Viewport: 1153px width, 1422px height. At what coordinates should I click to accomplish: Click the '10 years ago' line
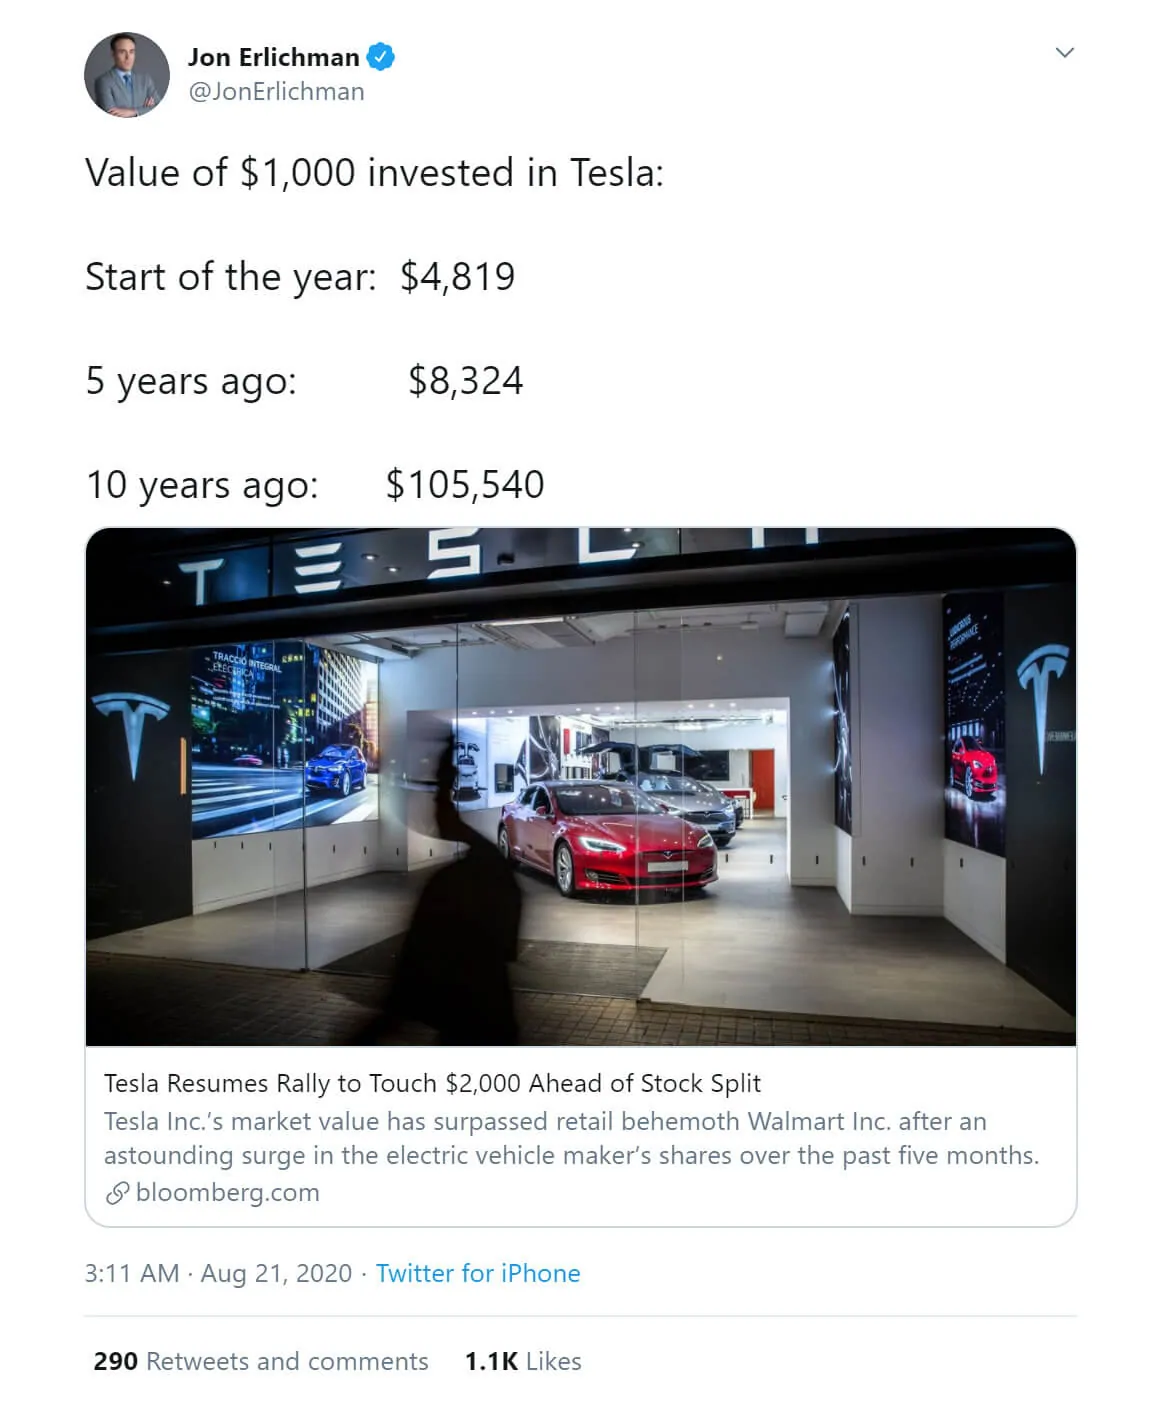click(315, 485)
